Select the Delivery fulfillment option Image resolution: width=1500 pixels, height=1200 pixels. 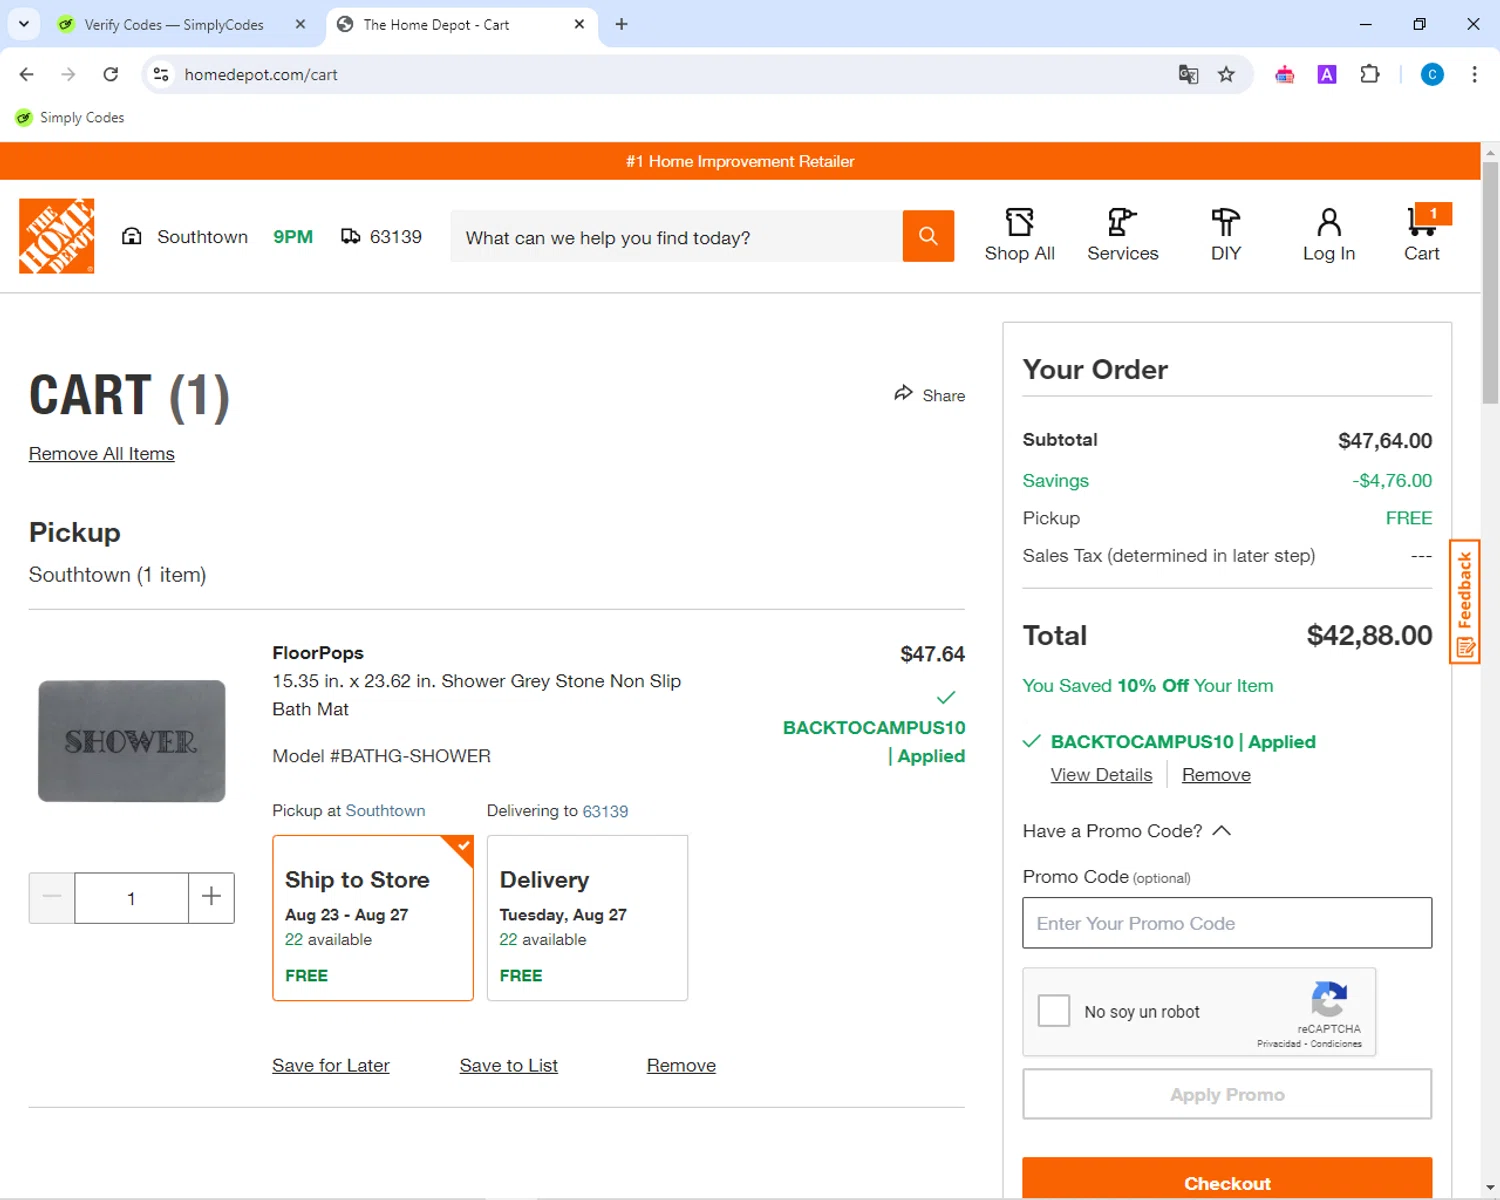(587, 918)
